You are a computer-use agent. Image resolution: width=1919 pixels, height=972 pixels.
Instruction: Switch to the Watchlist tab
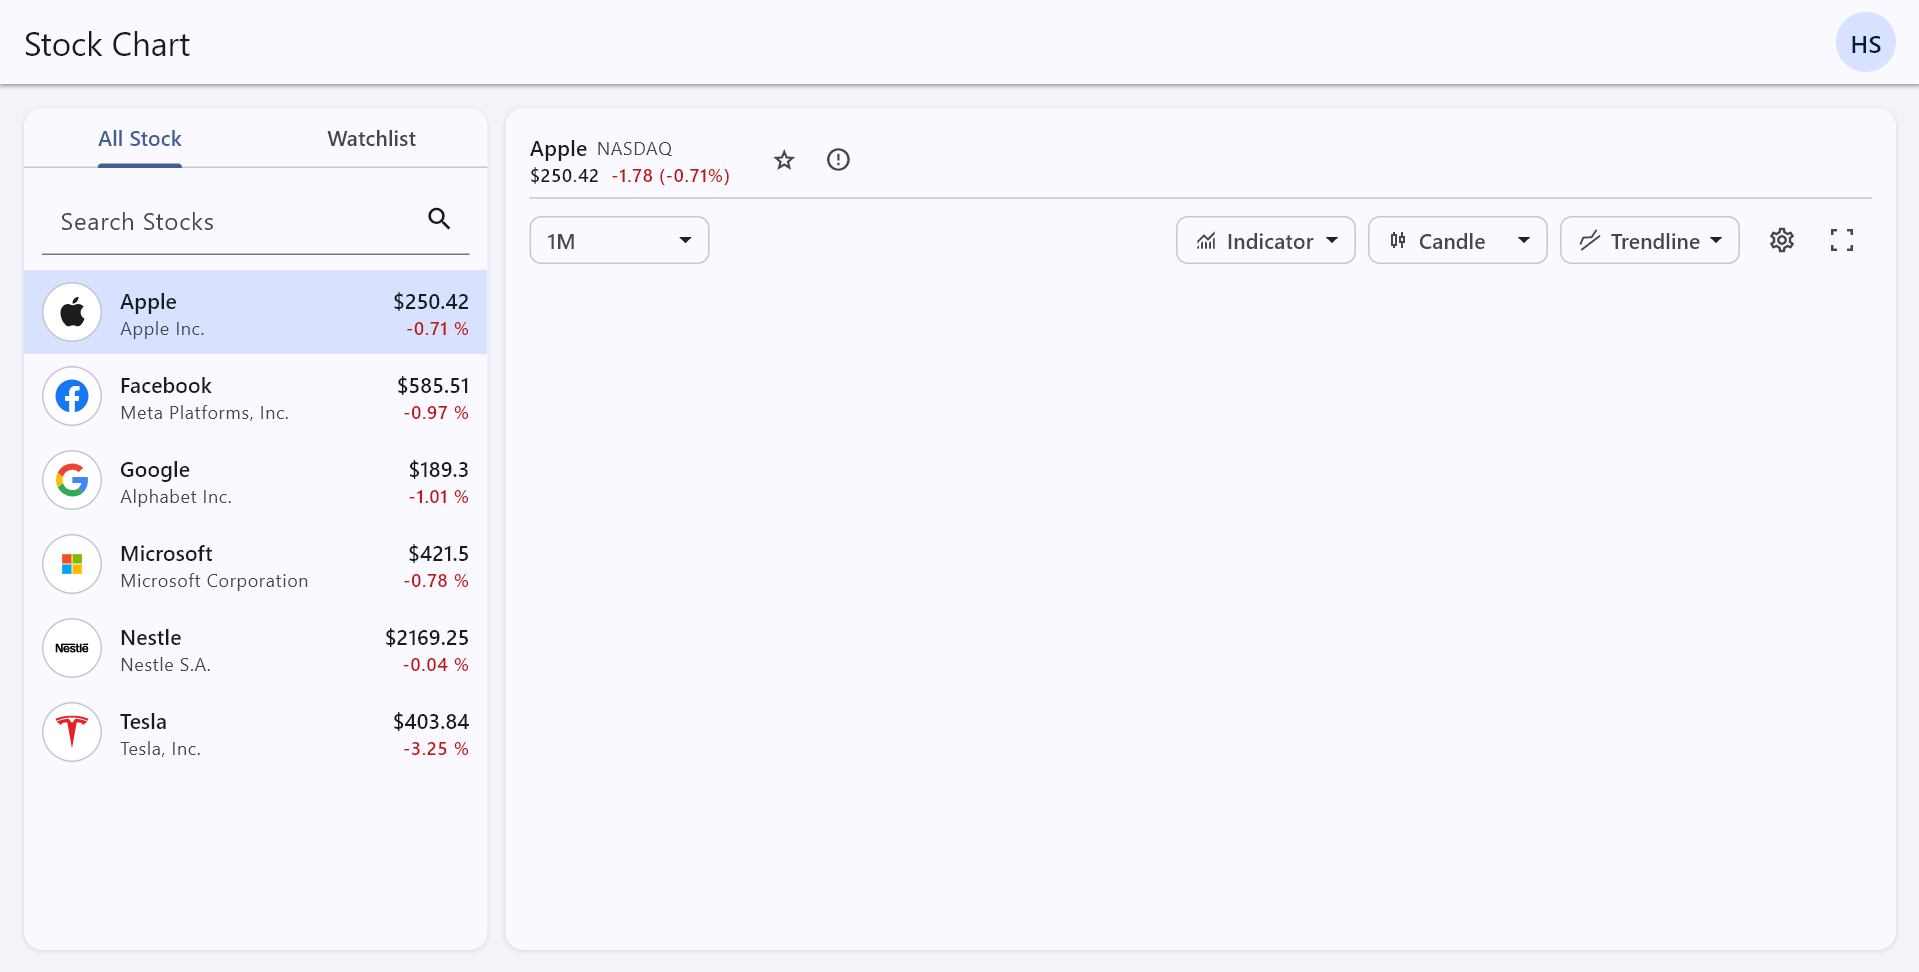coord(371,139)
